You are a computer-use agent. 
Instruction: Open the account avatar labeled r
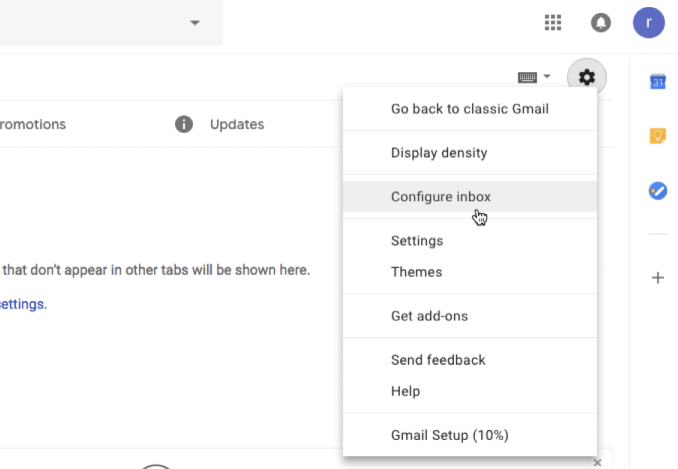tap(649, 22)
